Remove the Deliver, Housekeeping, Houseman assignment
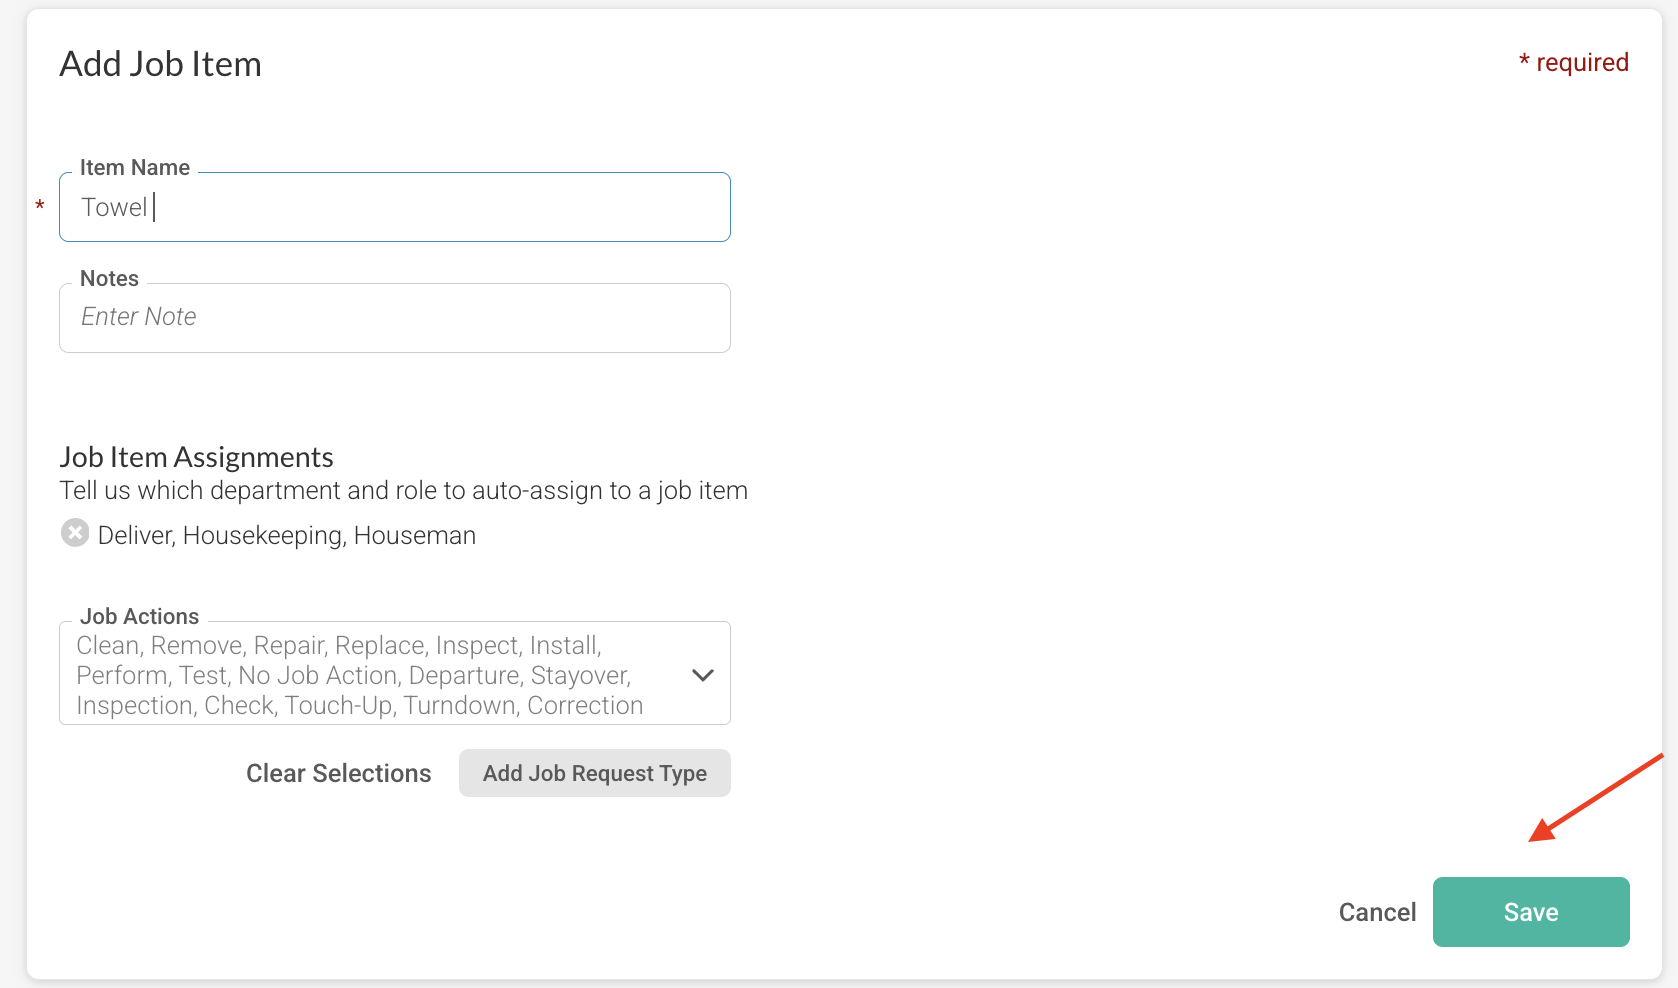This screenshot has height=988, width=1678. tap(75, 533)
